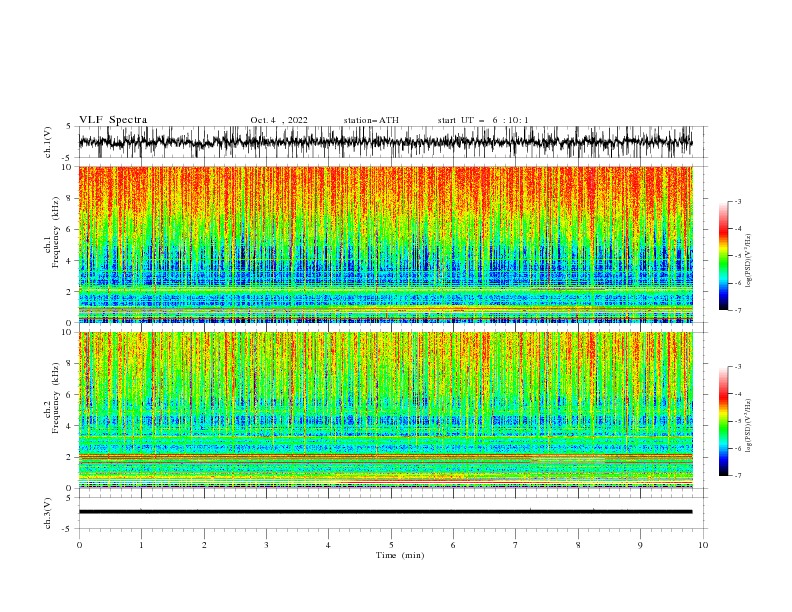Click the "-7" label on the ch.2 color bar
Viewport: 792px width, 612px height.
pyautogui.click(x=737, y=475)
